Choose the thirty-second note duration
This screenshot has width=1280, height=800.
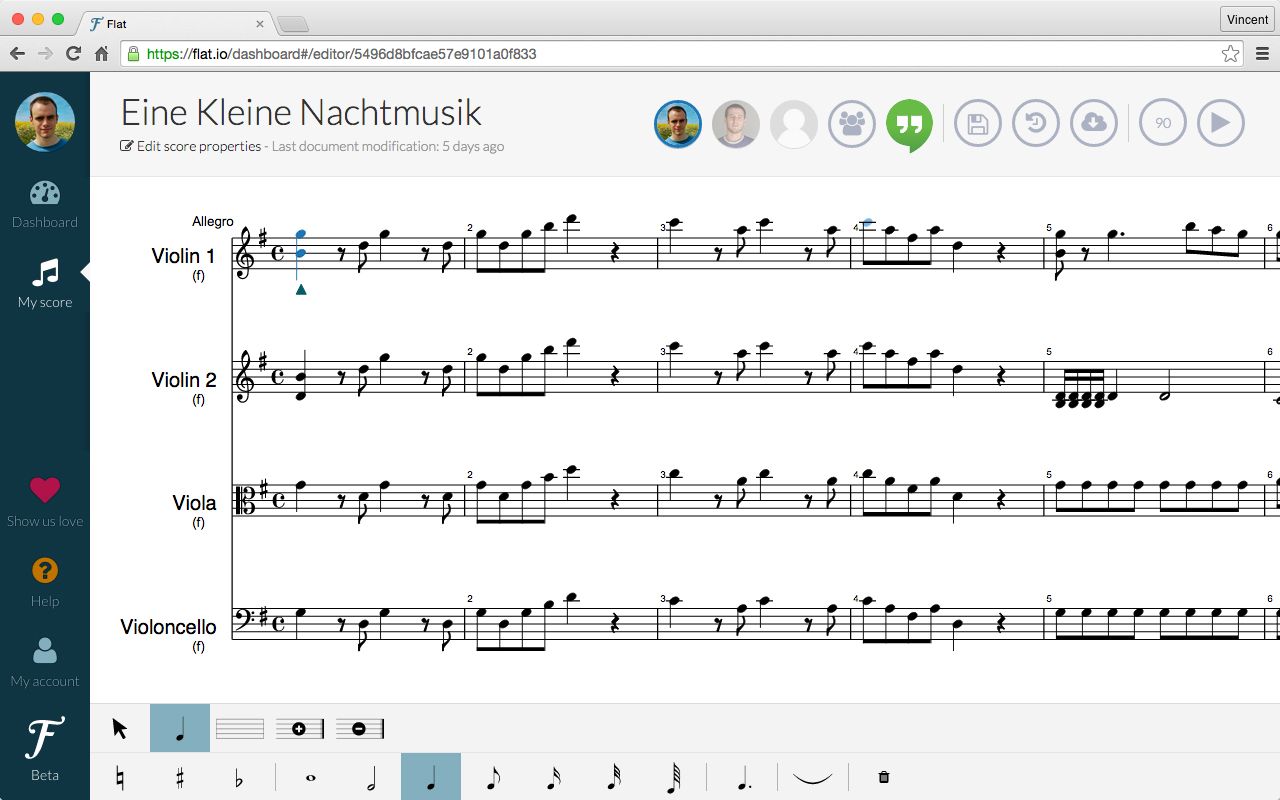tap(614, 778)
